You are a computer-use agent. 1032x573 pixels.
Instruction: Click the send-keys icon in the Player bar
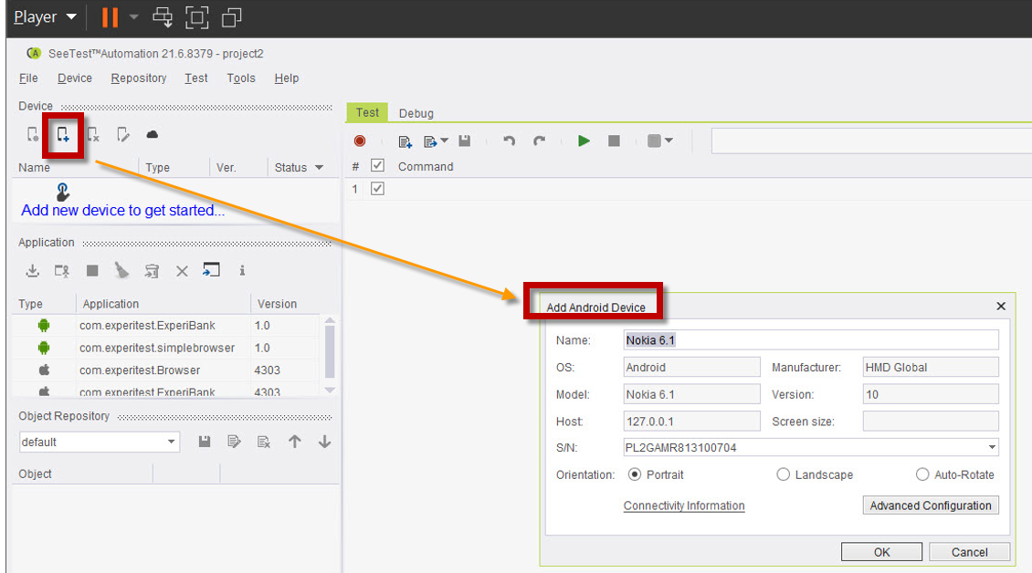pos(163,17)
